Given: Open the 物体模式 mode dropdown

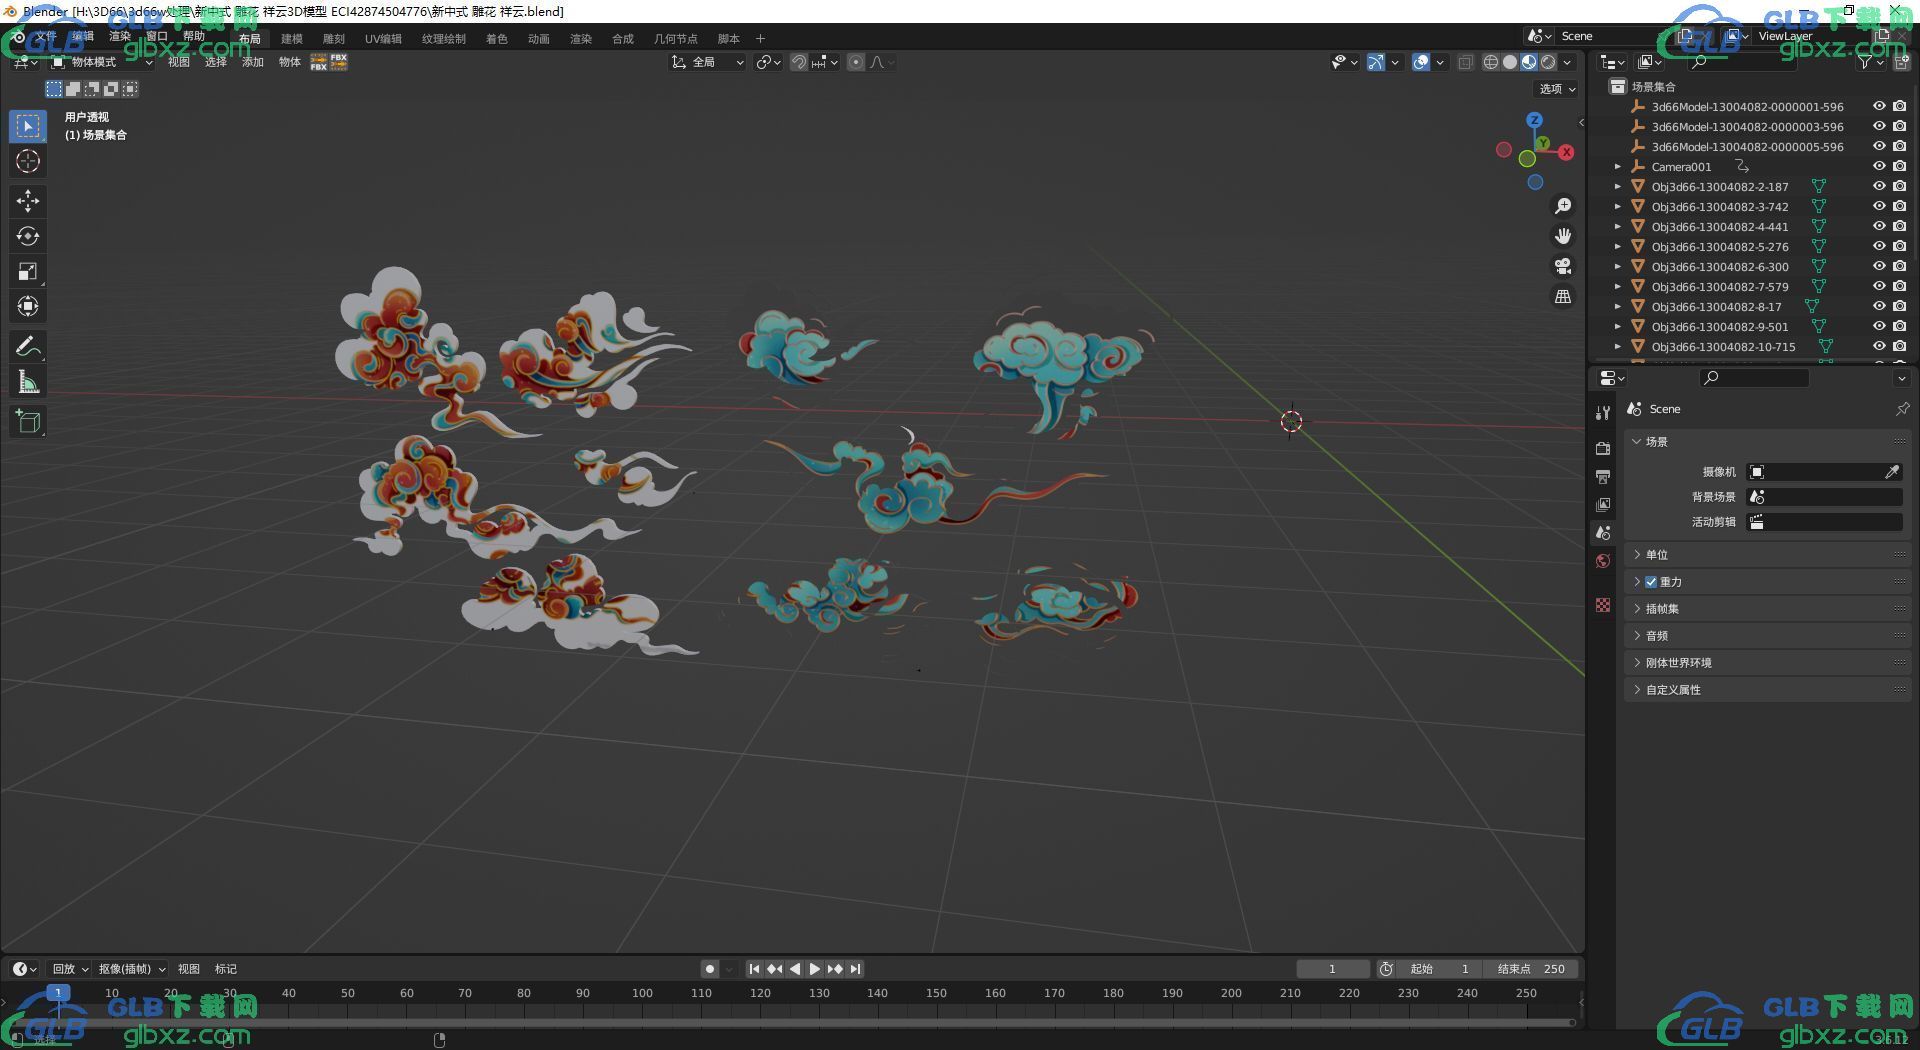Looking at the screenshot, I should tap(102, 62).
